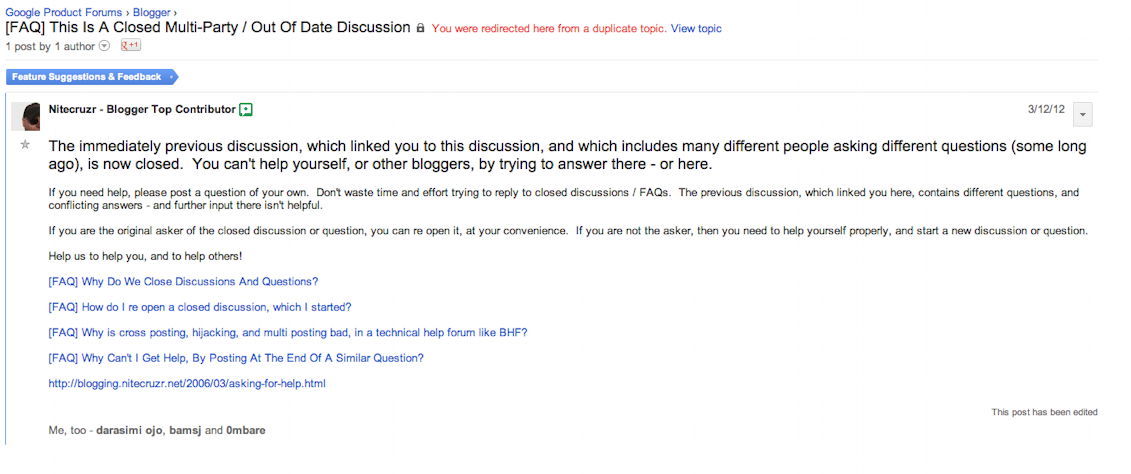Star this post by Nitecruzr
This screenshot has width=1131, height=474.
tap(25, 145)
